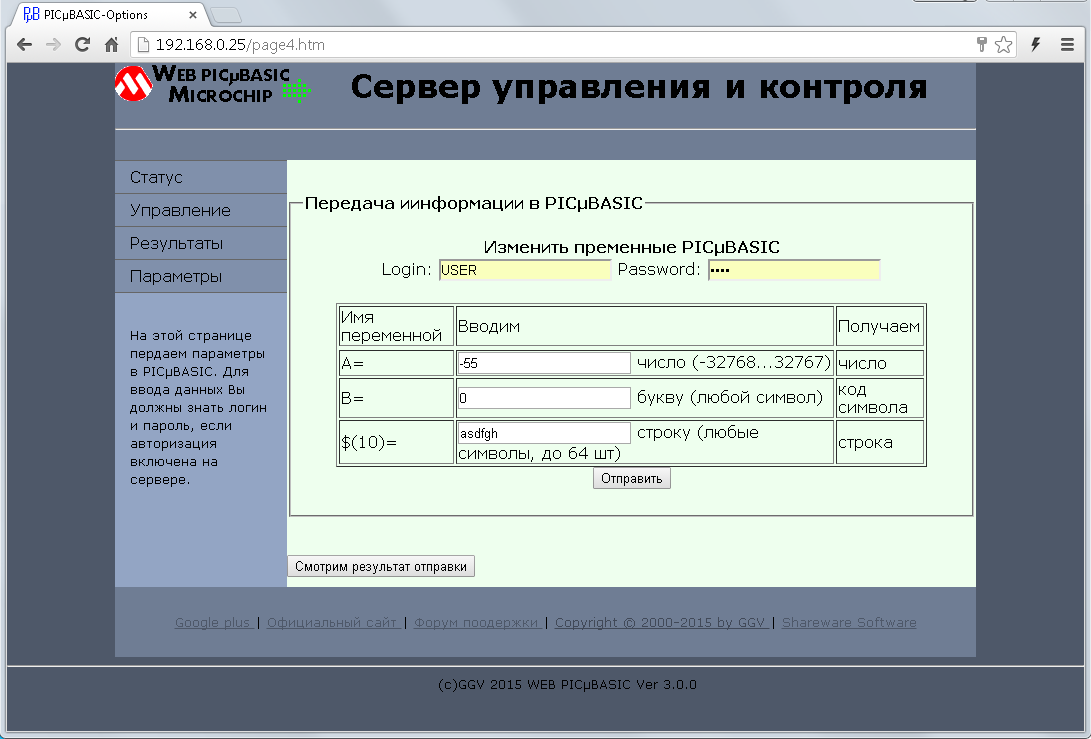Open the Shareware Software link
This screenshot has height=739, width=1091.
point(849,623)
